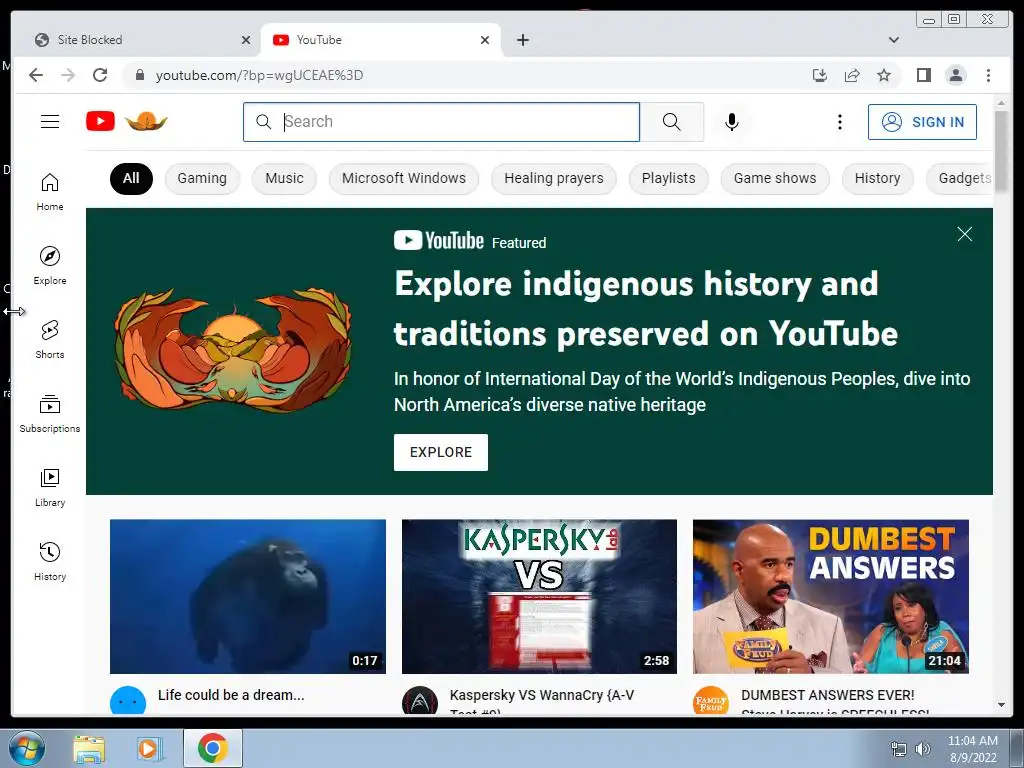This screenshot has width=1024, height=768.
Task: Open a new browser tab
Action: tap(522, 40)
